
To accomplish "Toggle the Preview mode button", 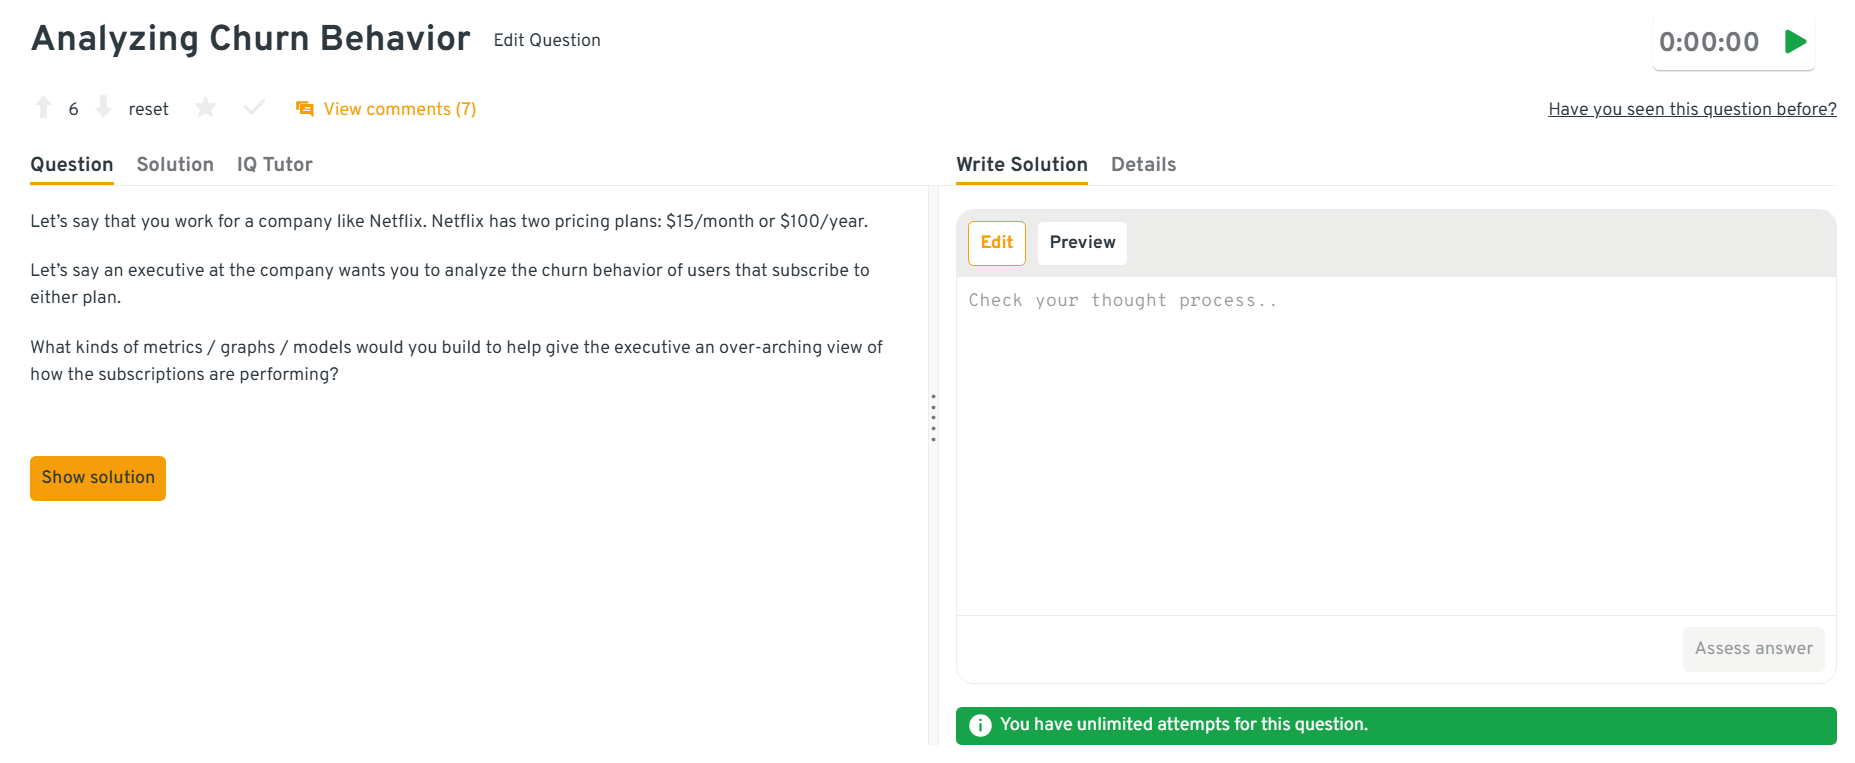I will [1082, 243].
